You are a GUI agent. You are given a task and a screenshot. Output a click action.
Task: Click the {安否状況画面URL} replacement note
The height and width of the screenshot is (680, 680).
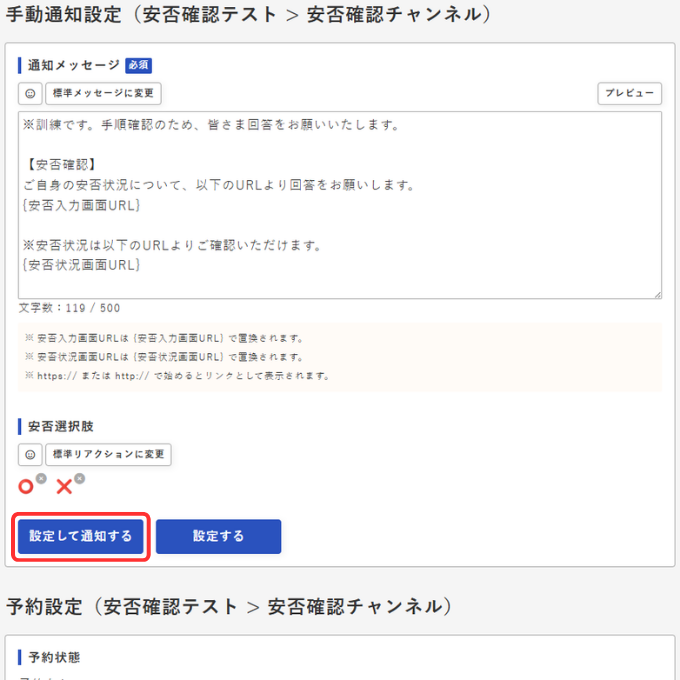[x=164, y=357]
